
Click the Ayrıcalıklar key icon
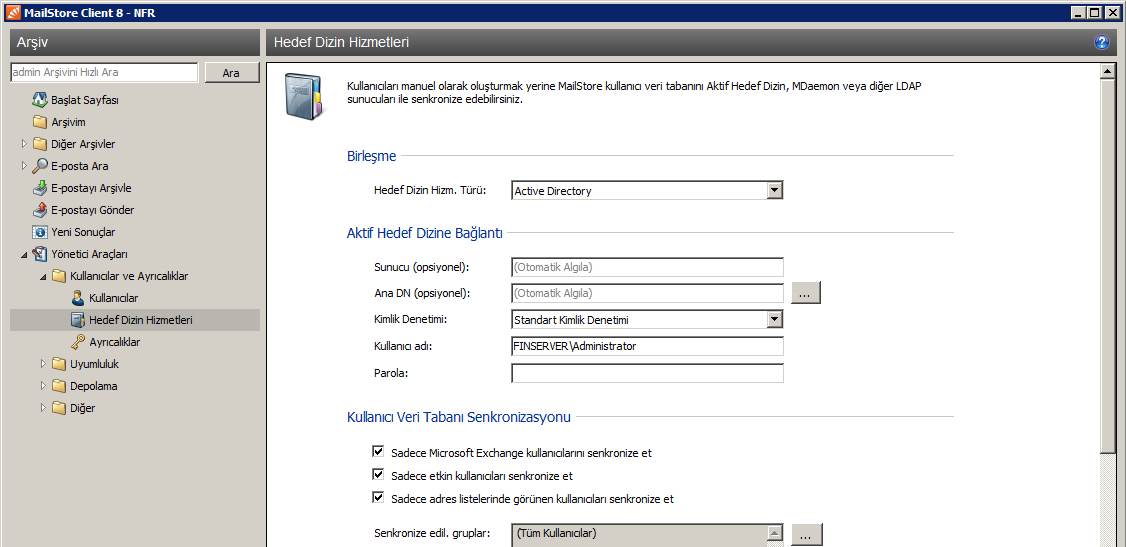(78, 342)
